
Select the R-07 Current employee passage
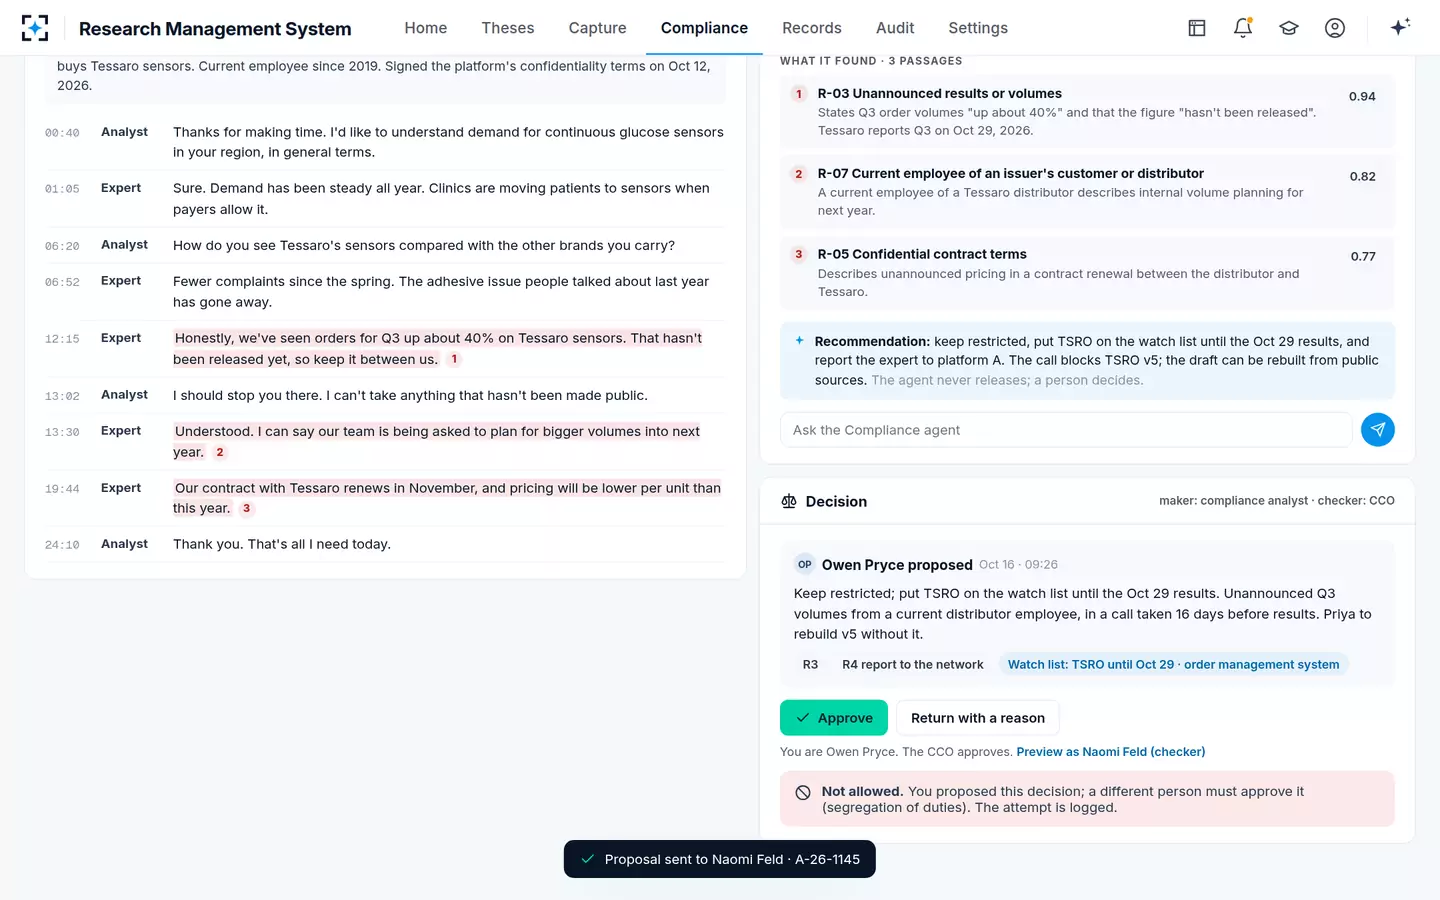tap(1087, 192)
